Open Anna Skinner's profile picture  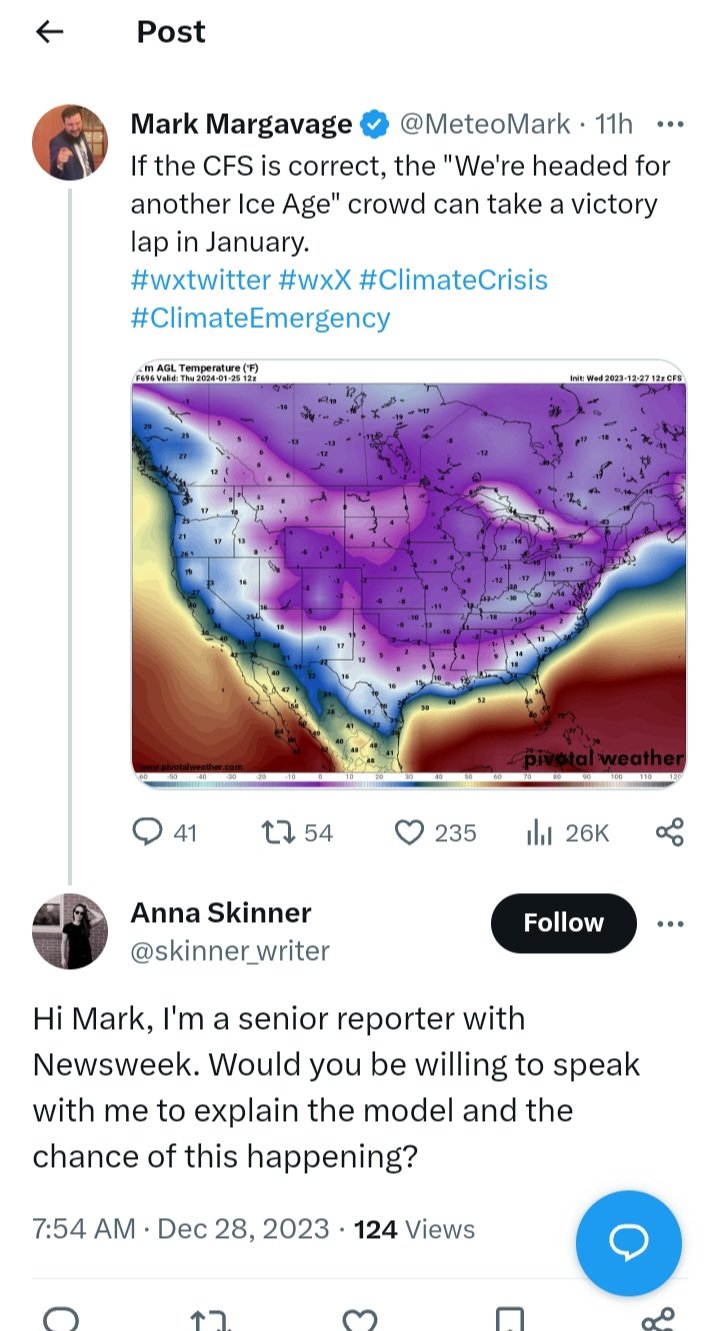tap(70, 931)
